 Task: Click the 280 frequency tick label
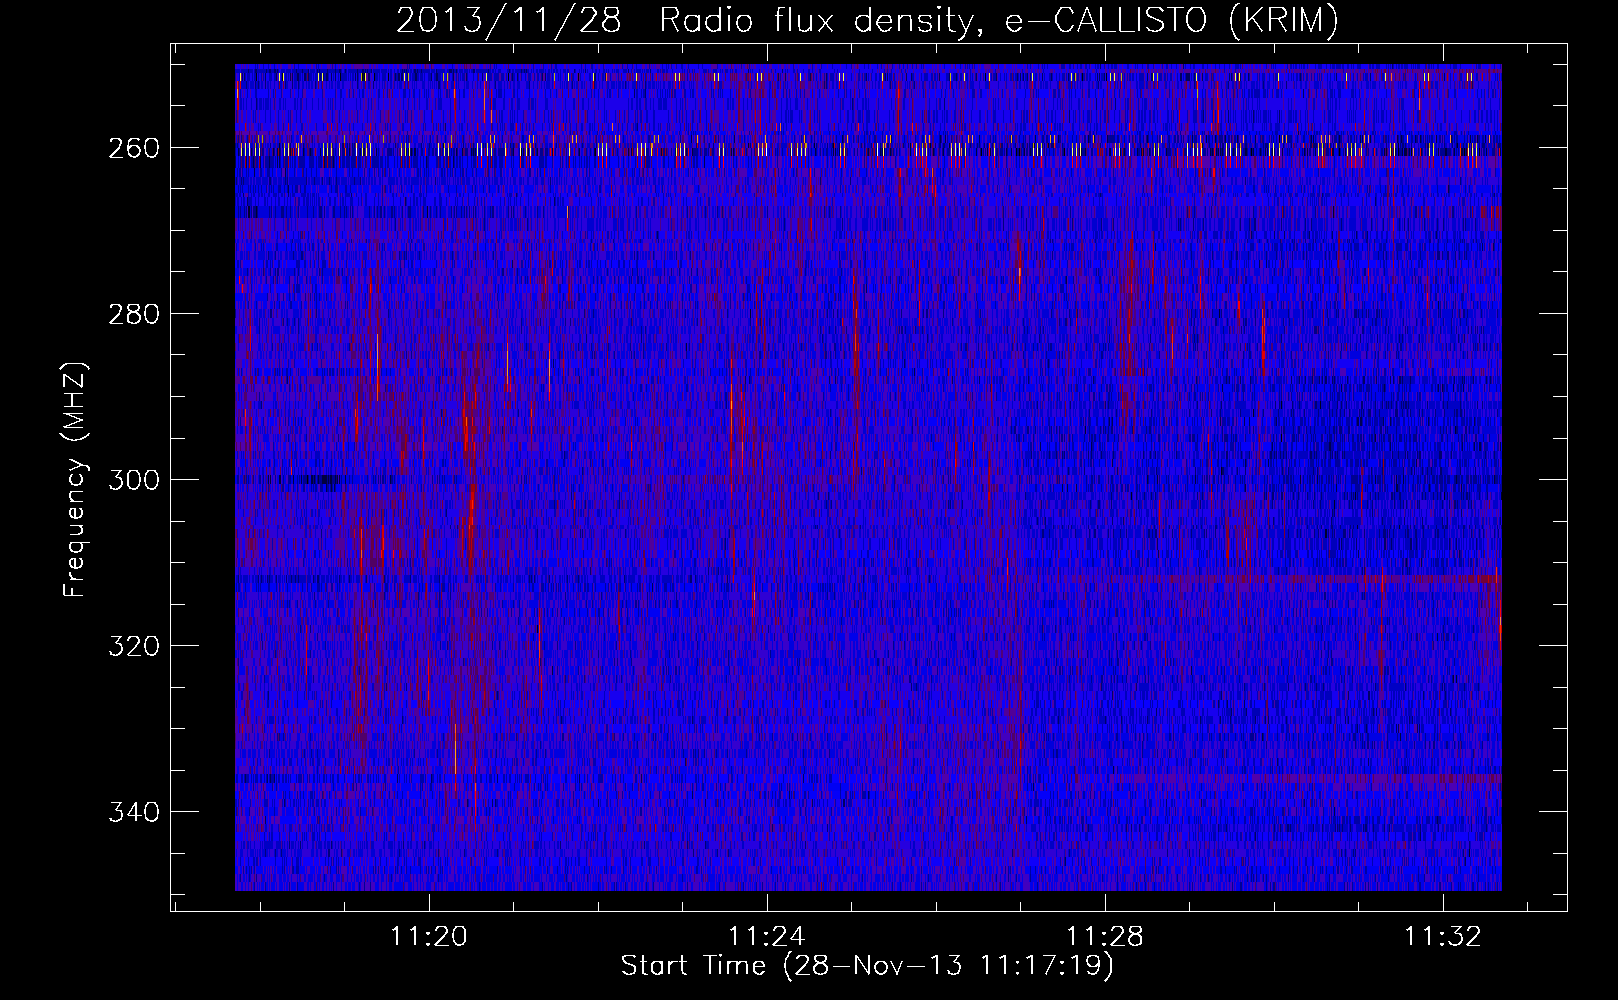tap(133, 314)
